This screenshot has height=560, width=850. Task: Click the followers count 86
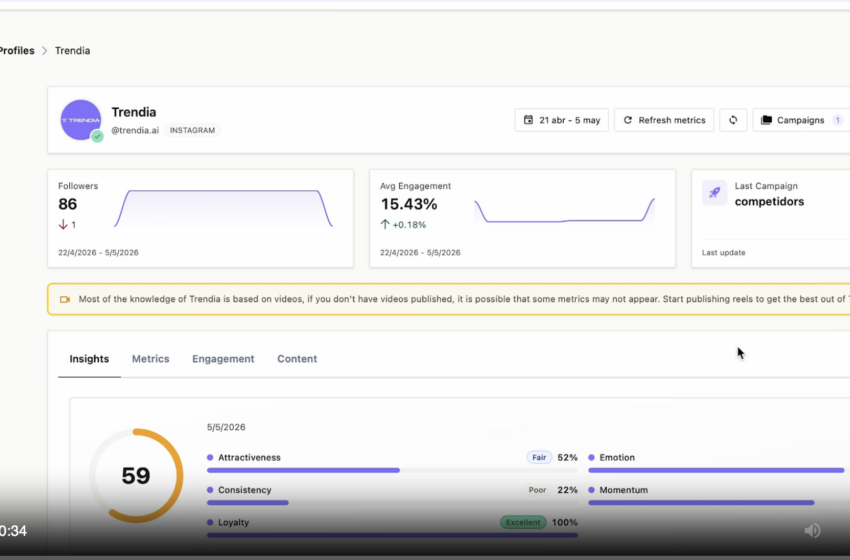(68, 204)
